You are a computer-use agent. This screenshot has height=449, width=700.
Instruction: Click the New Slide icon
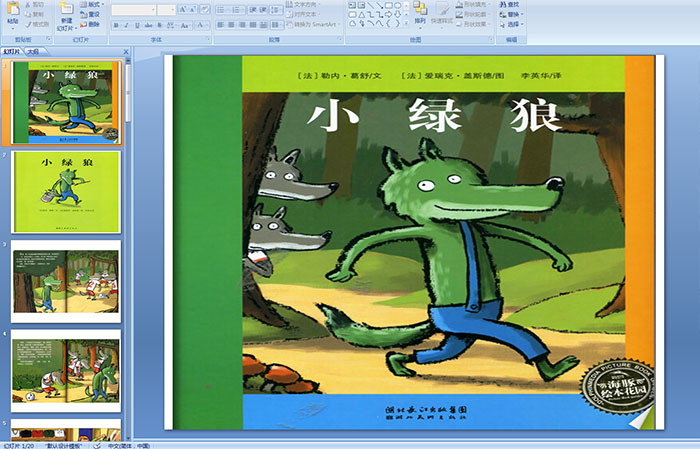coord(67,9)
